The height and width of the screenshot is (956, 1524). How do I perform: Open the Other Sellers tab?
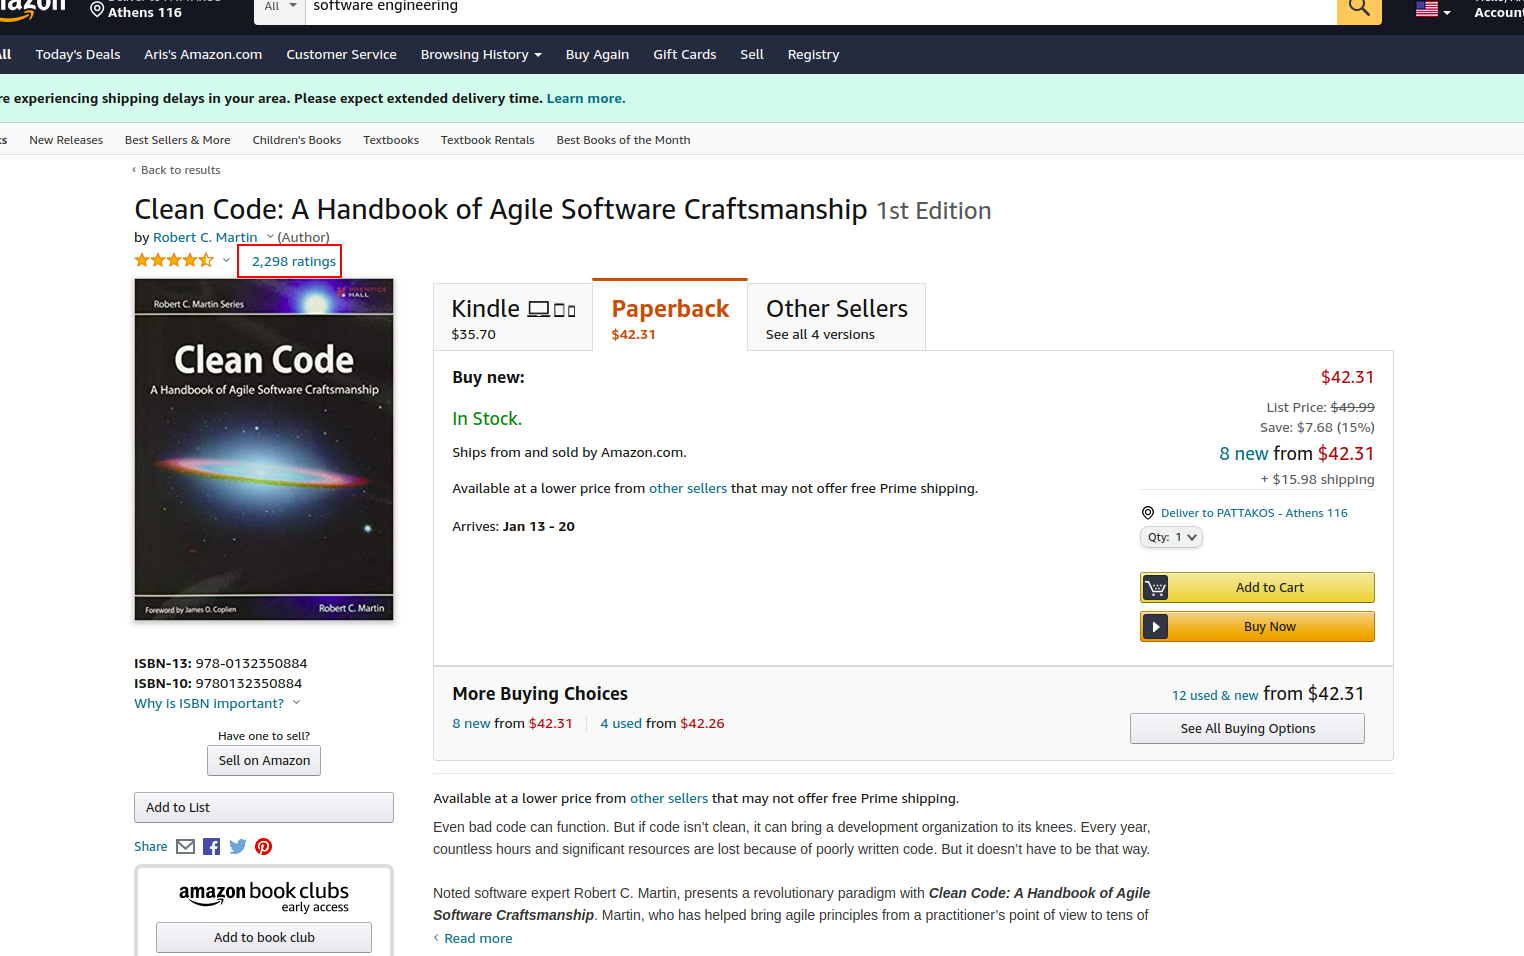(836, 318)
